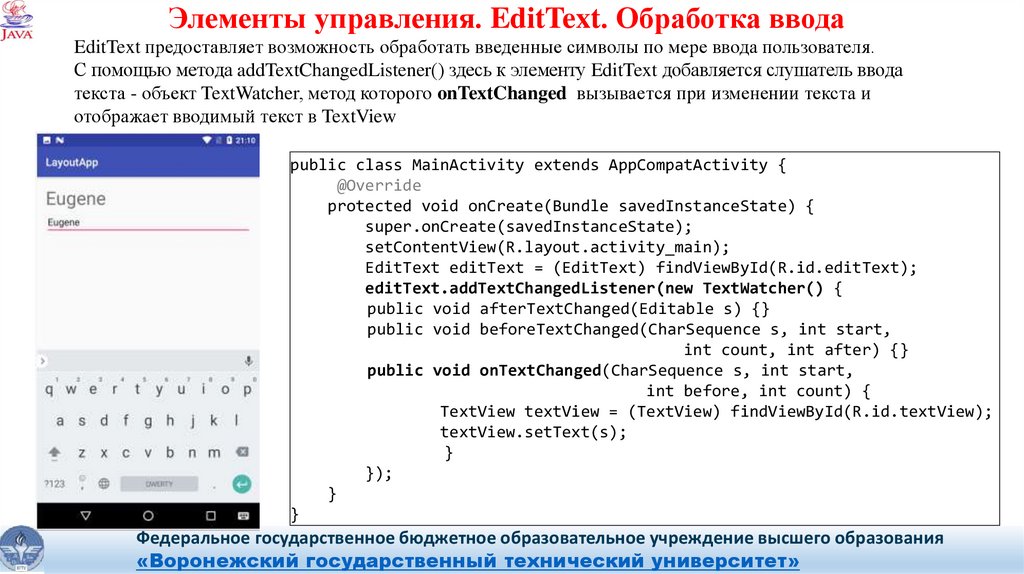Tap the n key
The image size is (1024, 574).
click(x=192, y=453)
